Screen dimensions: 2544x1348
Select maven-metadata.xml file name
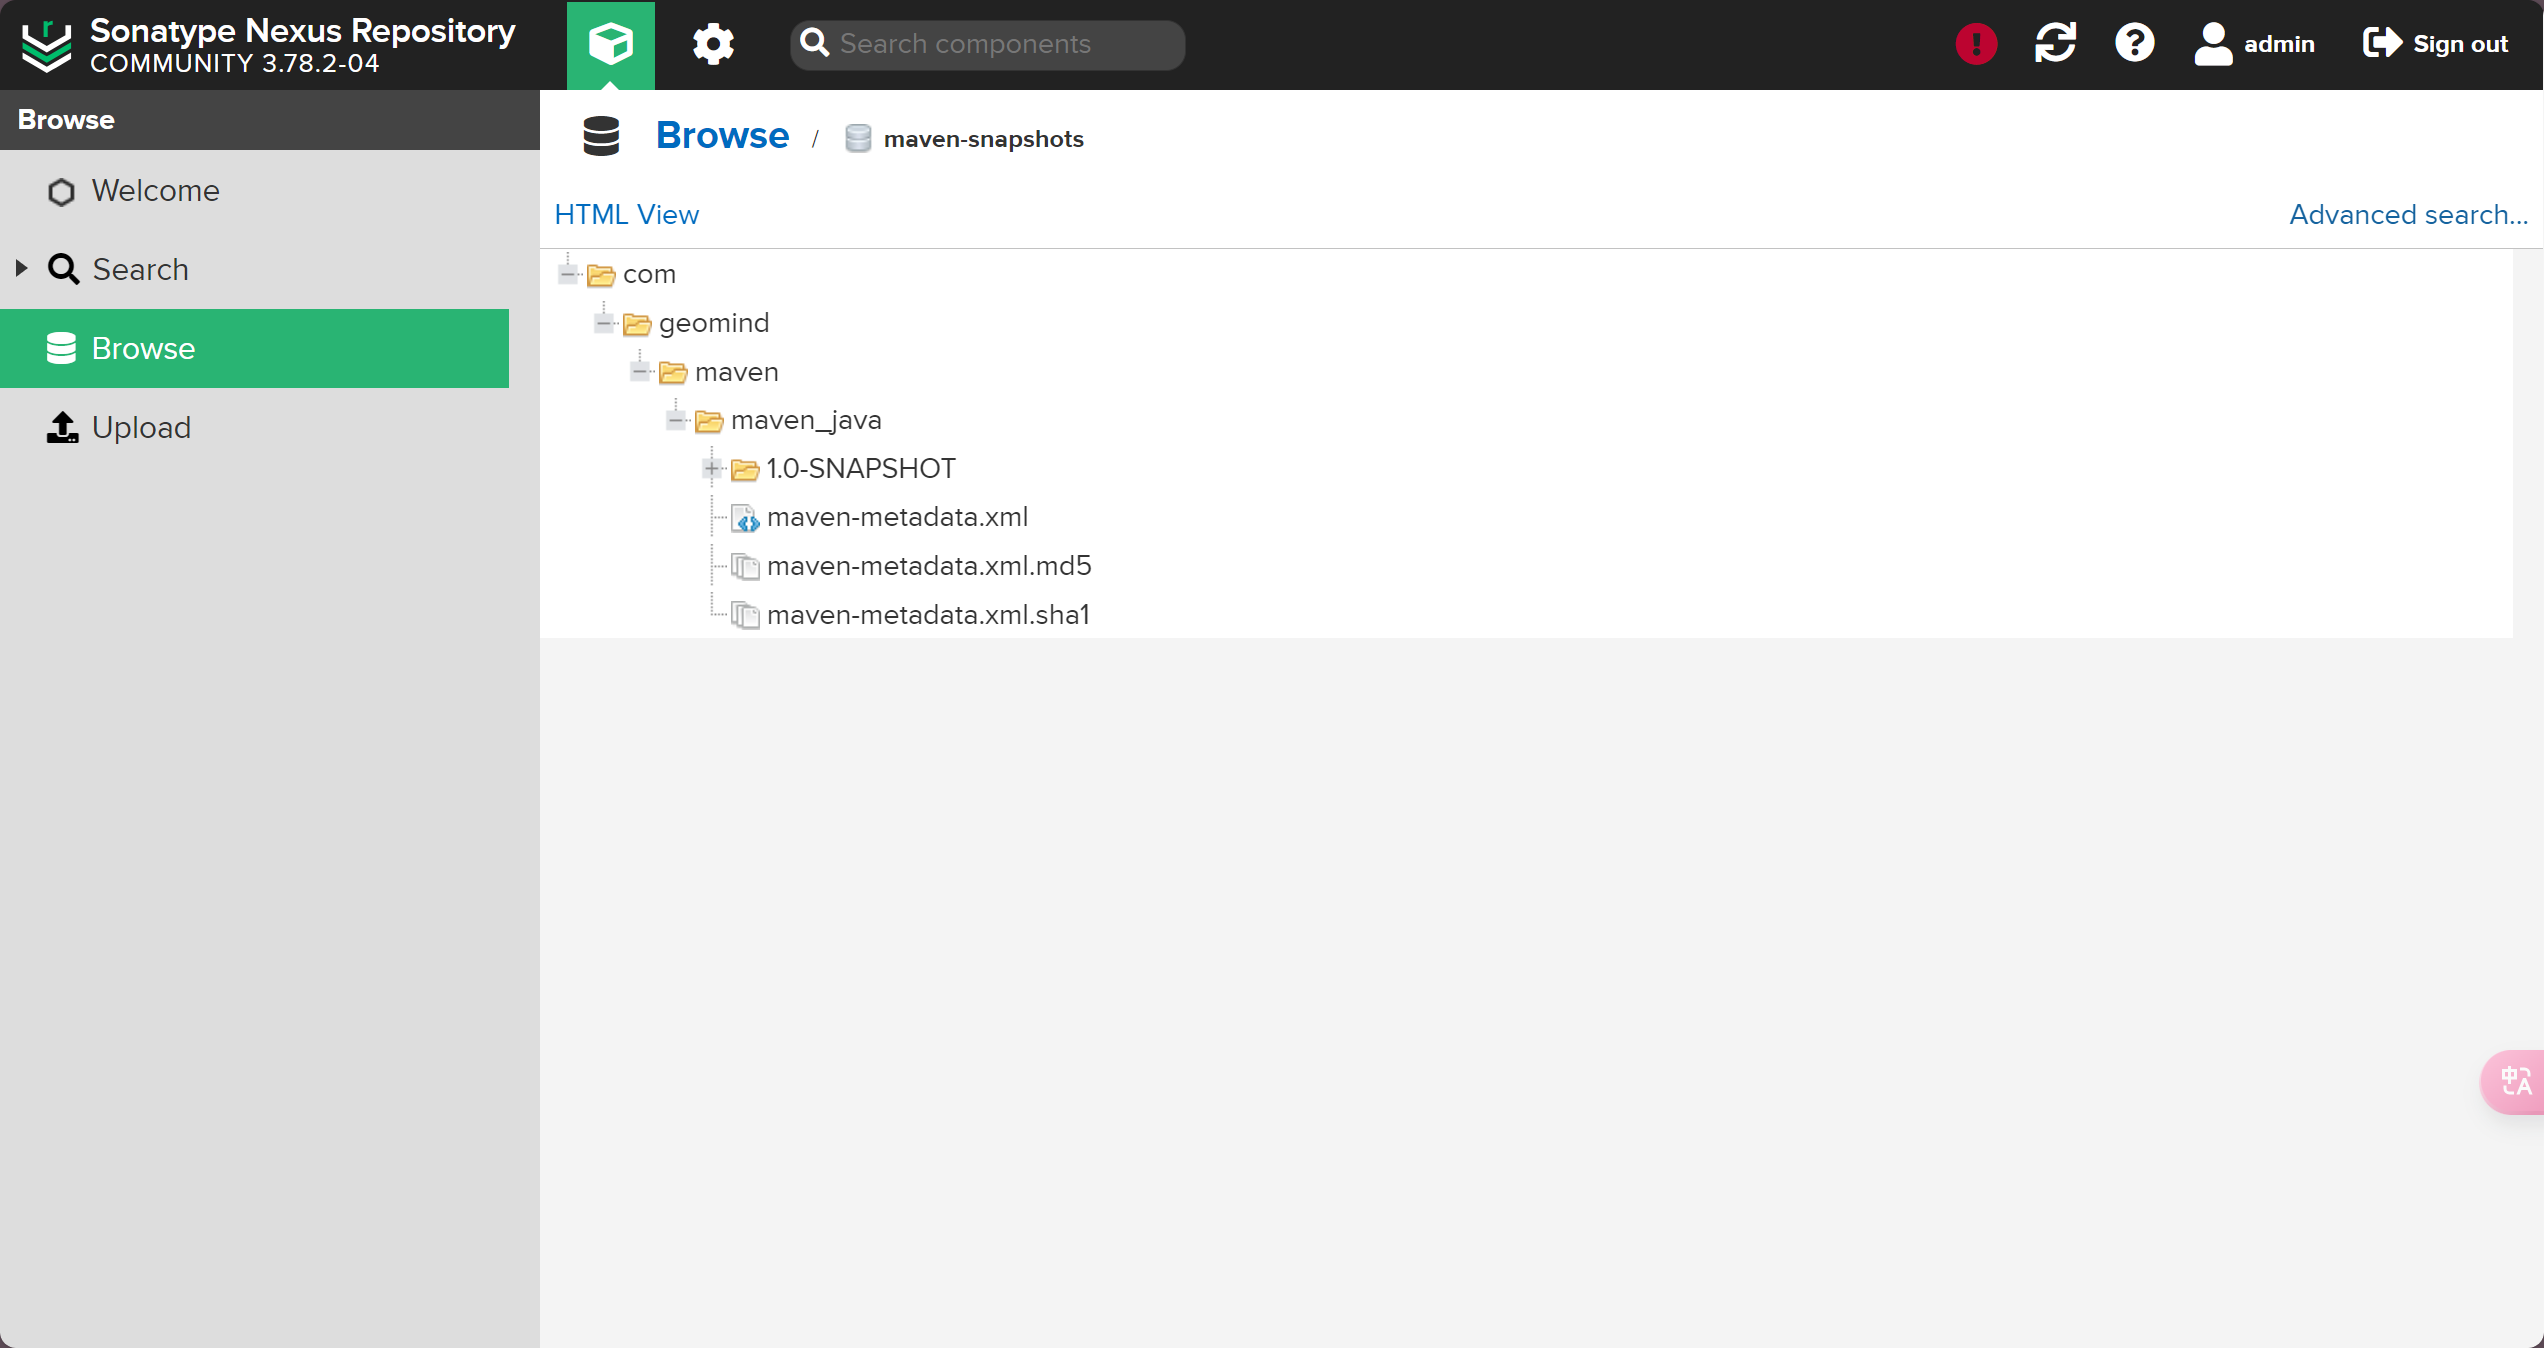[897, 517]
